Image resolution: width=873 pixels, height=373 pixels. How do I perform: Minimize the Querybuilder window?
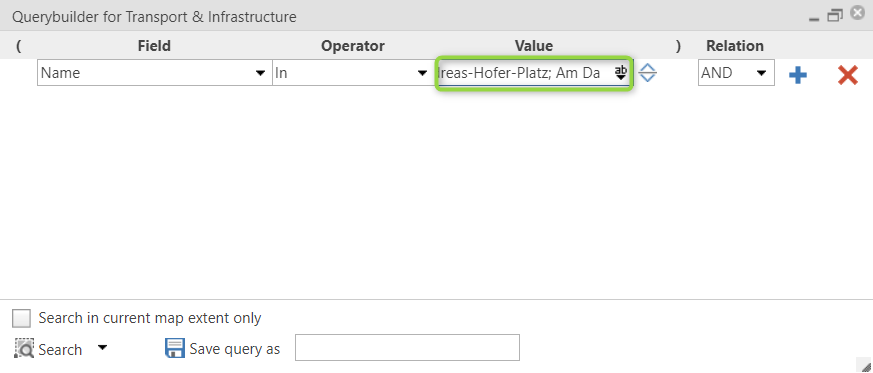click(815, 18)
